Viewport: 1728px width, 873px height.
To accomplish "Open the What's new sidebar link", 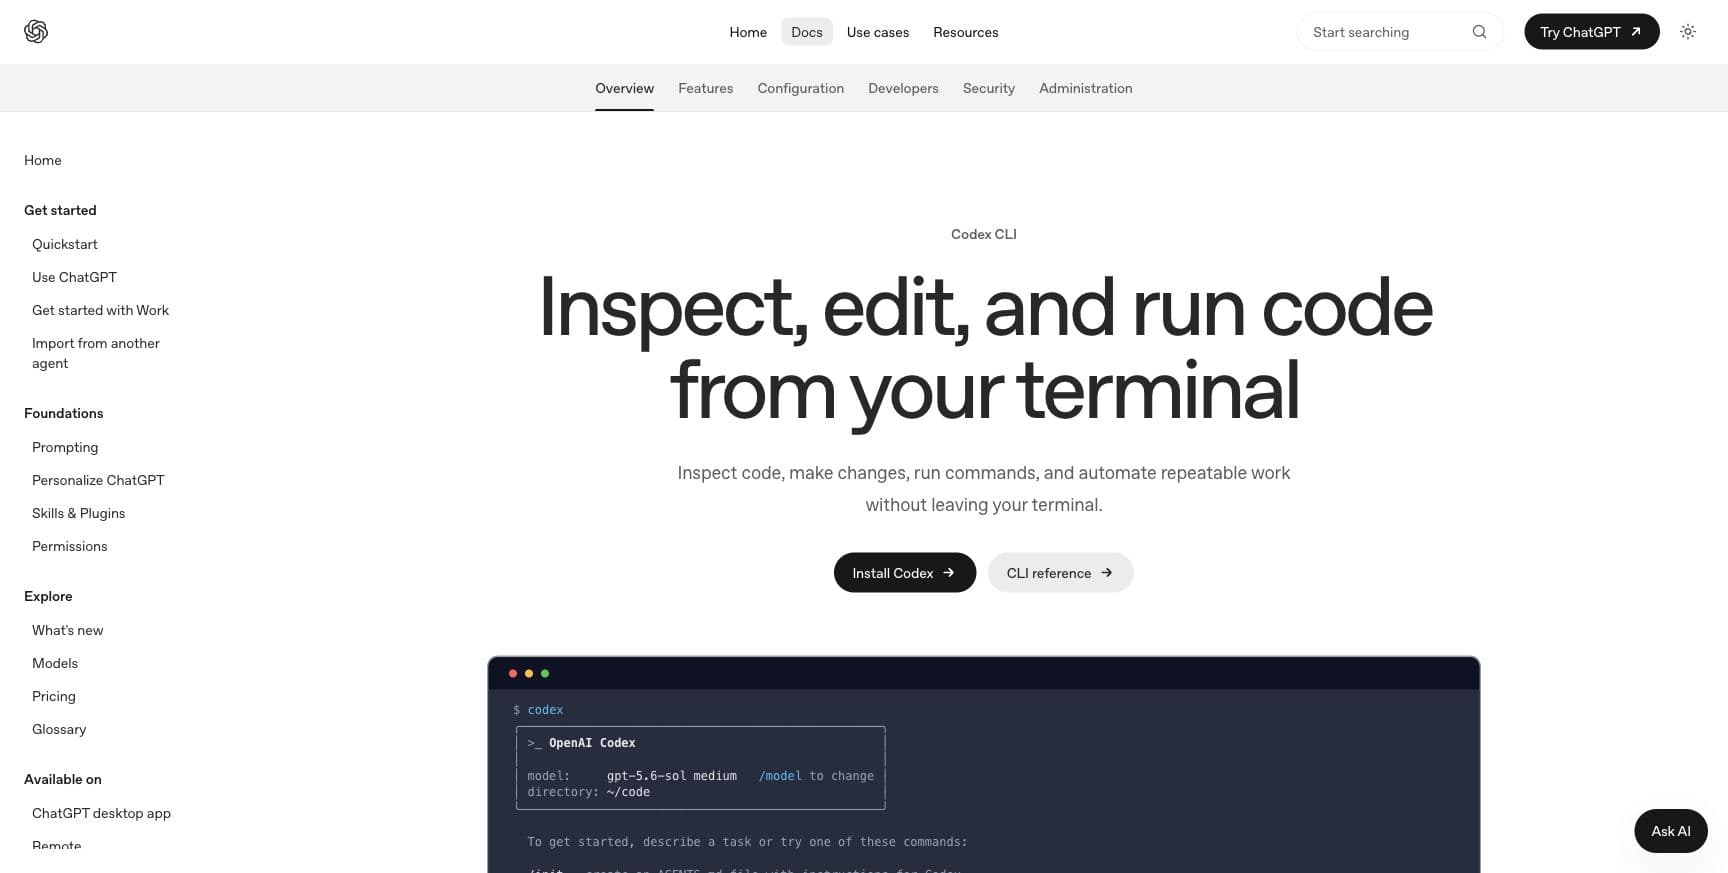I will coord(67,630).
